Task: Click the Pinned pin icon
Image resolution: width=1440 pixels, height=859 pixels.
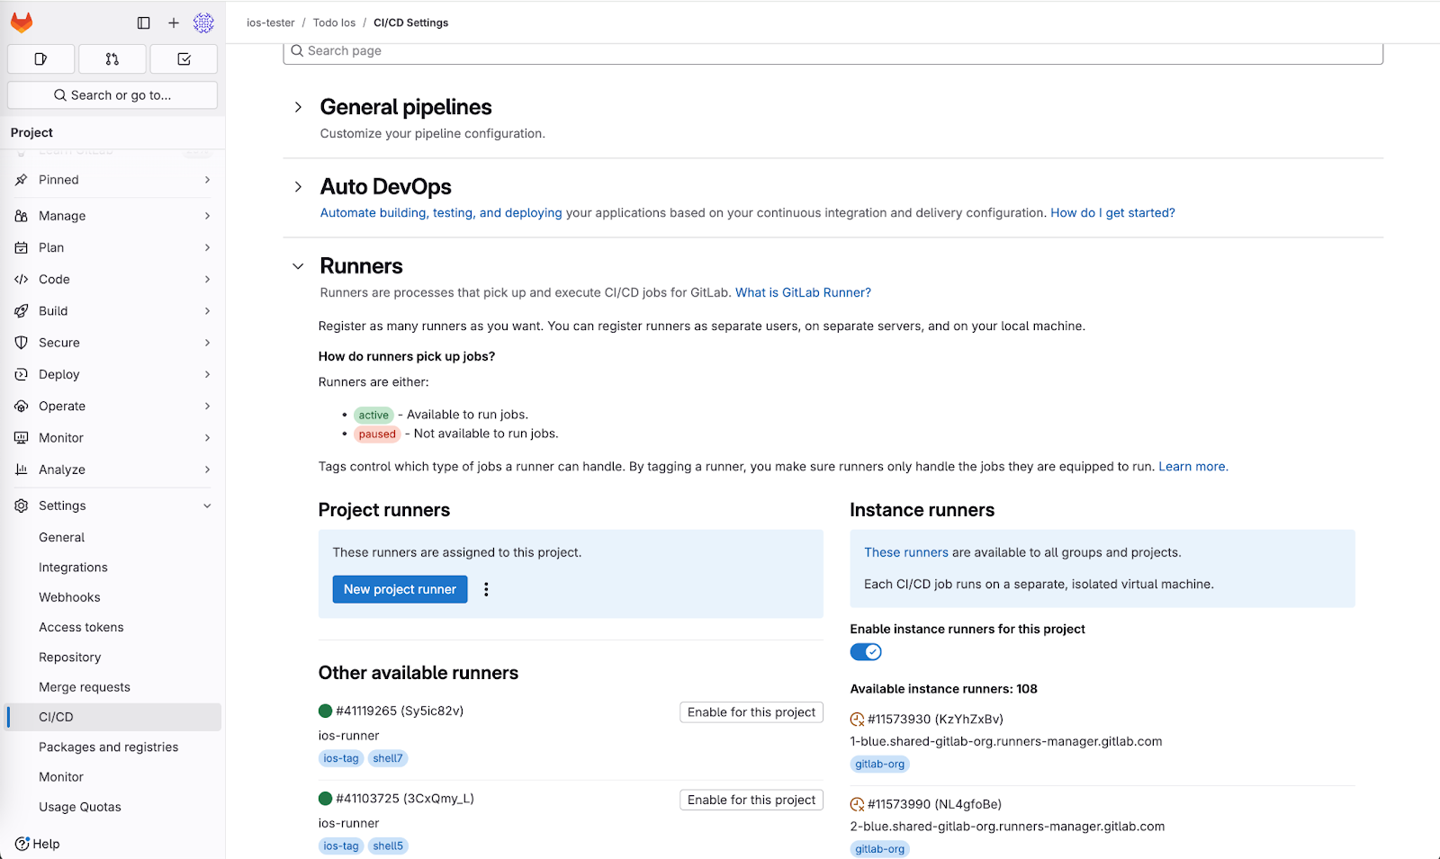Action: pyautogui.click(x=21, y=180)
